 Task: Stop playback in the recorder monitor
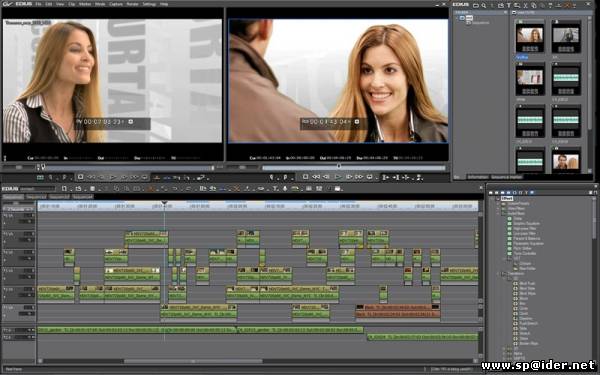[x=305, y=177]
